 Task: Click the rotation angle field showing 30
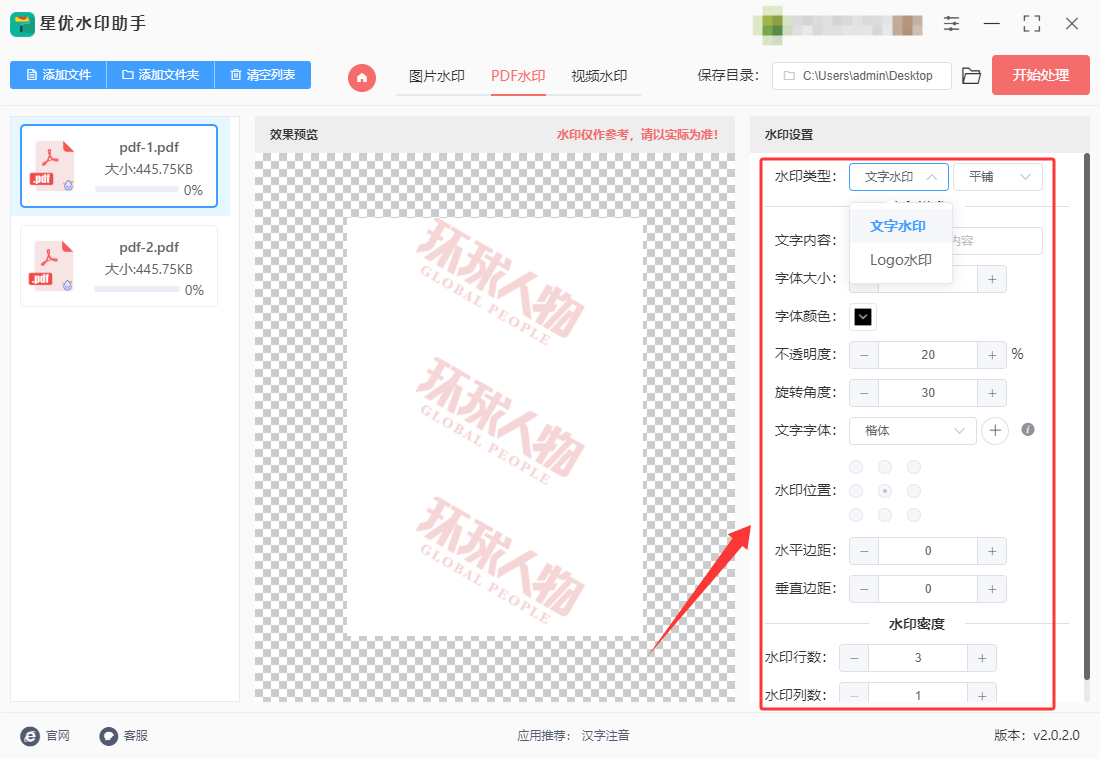click(x=927, y=393)
